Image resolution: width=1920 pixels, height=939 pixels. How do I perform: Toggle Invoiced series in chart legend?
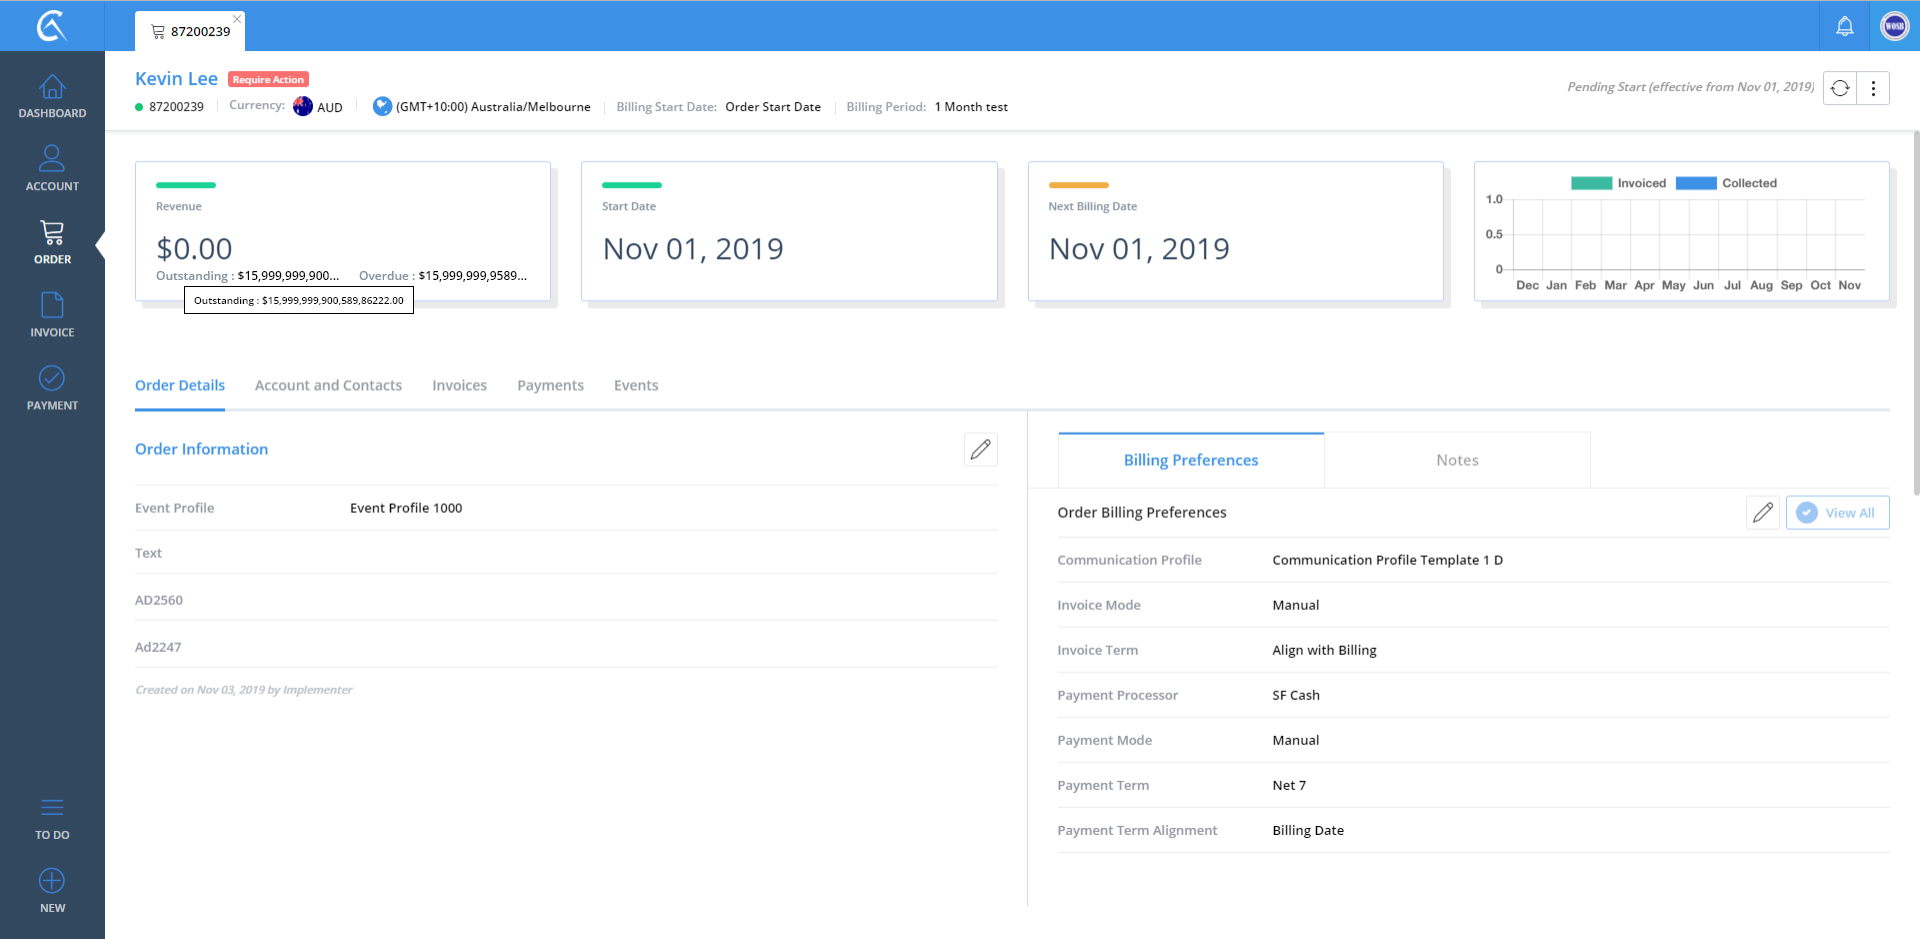tap(1618, 183)
